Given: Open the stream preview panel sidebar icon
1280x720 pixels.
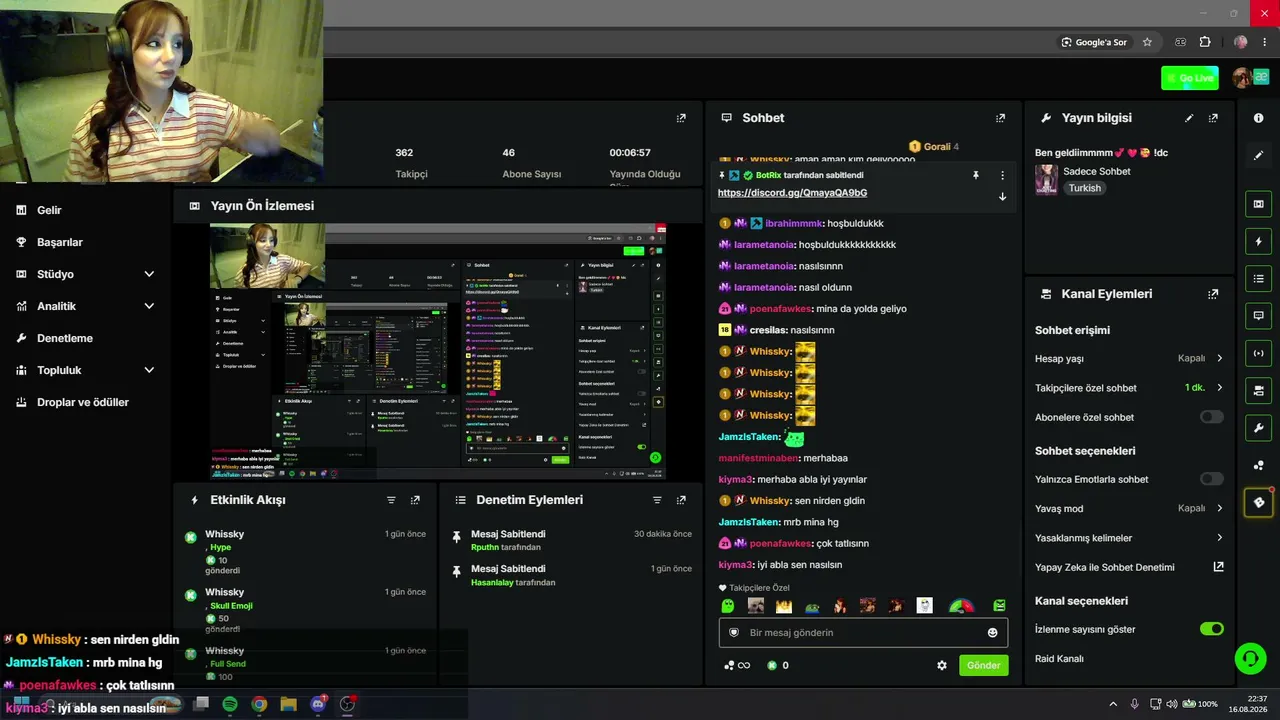Looking at the screenshot, I should pos(1258,204).
